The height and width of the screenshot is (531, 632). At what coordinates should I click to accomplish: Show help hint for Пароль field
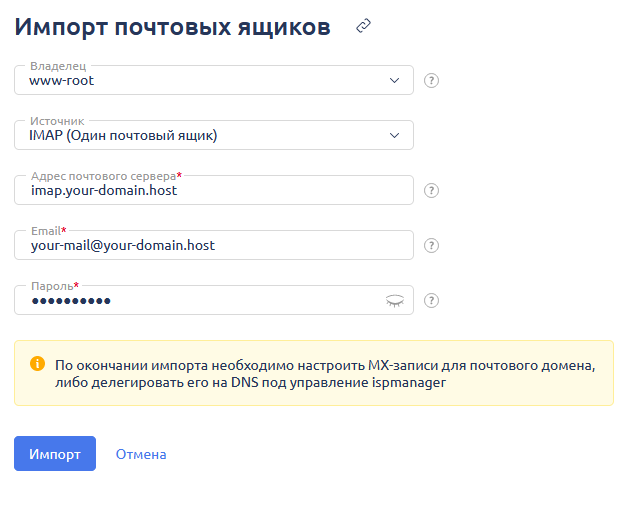tap(431, 300)
